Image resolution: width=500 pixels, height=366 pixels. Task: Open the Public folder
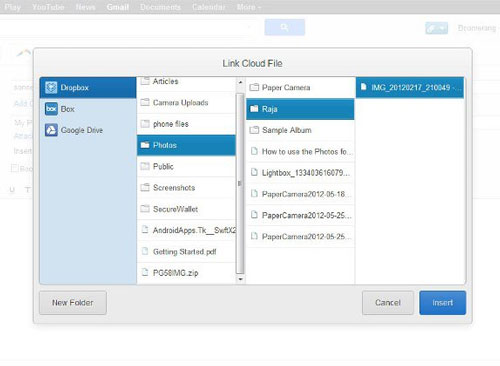(x=186, y=166)
